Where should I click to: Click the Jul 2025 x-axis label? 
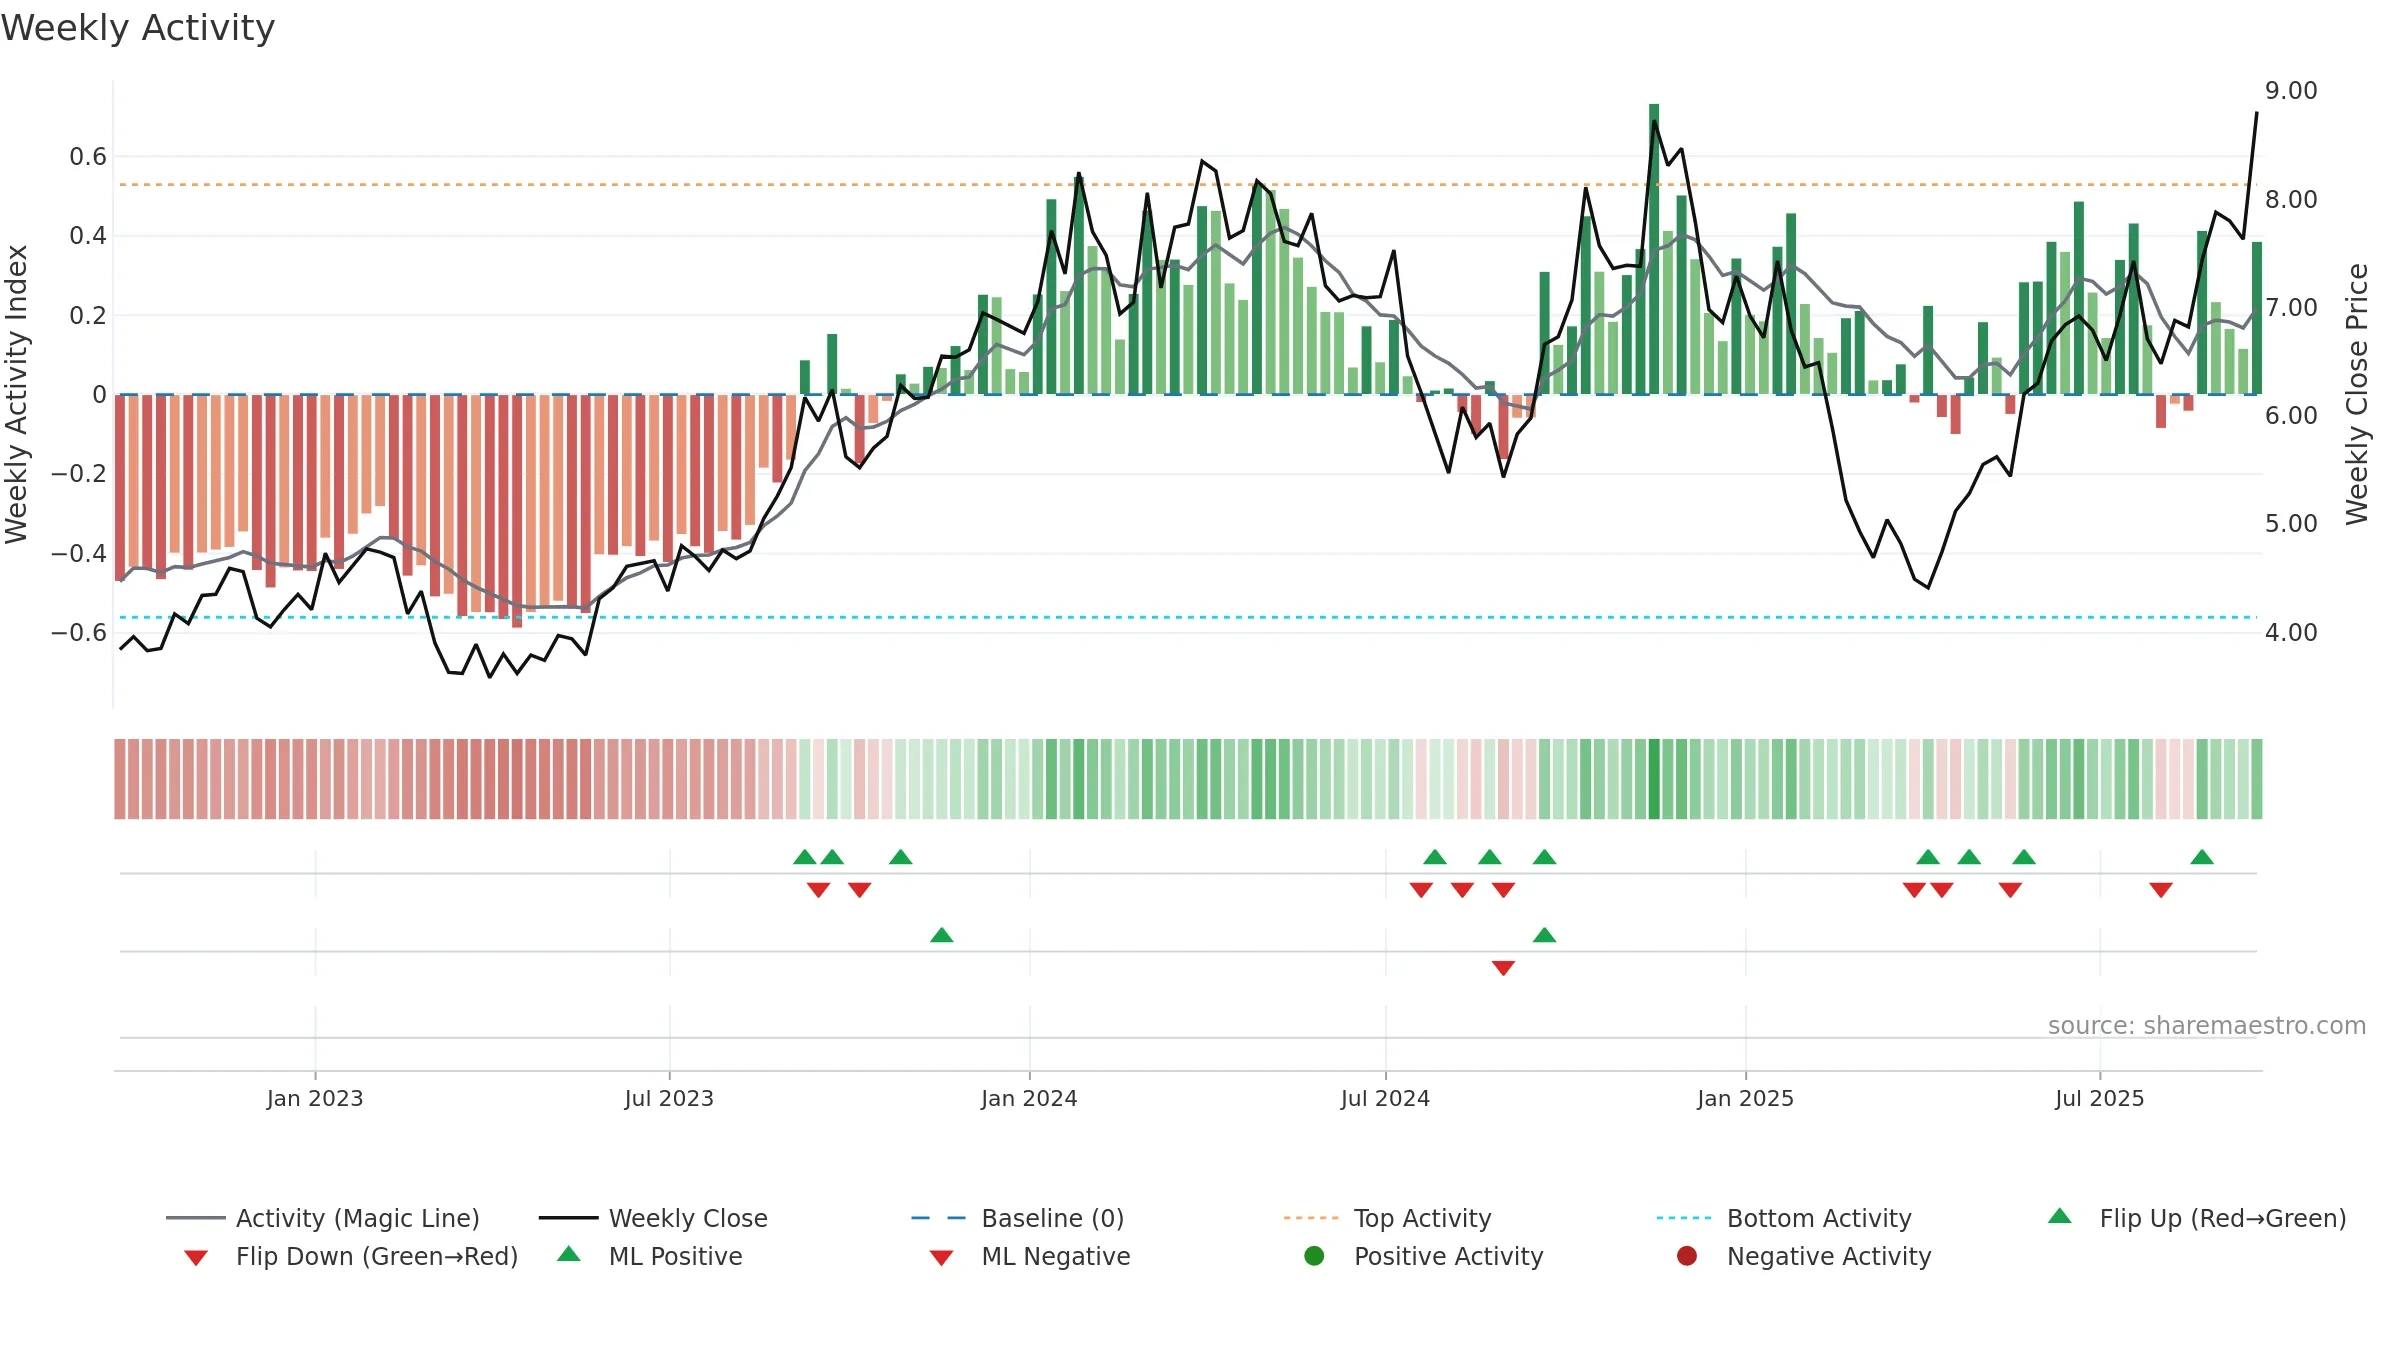(x=2100, y=1098)
